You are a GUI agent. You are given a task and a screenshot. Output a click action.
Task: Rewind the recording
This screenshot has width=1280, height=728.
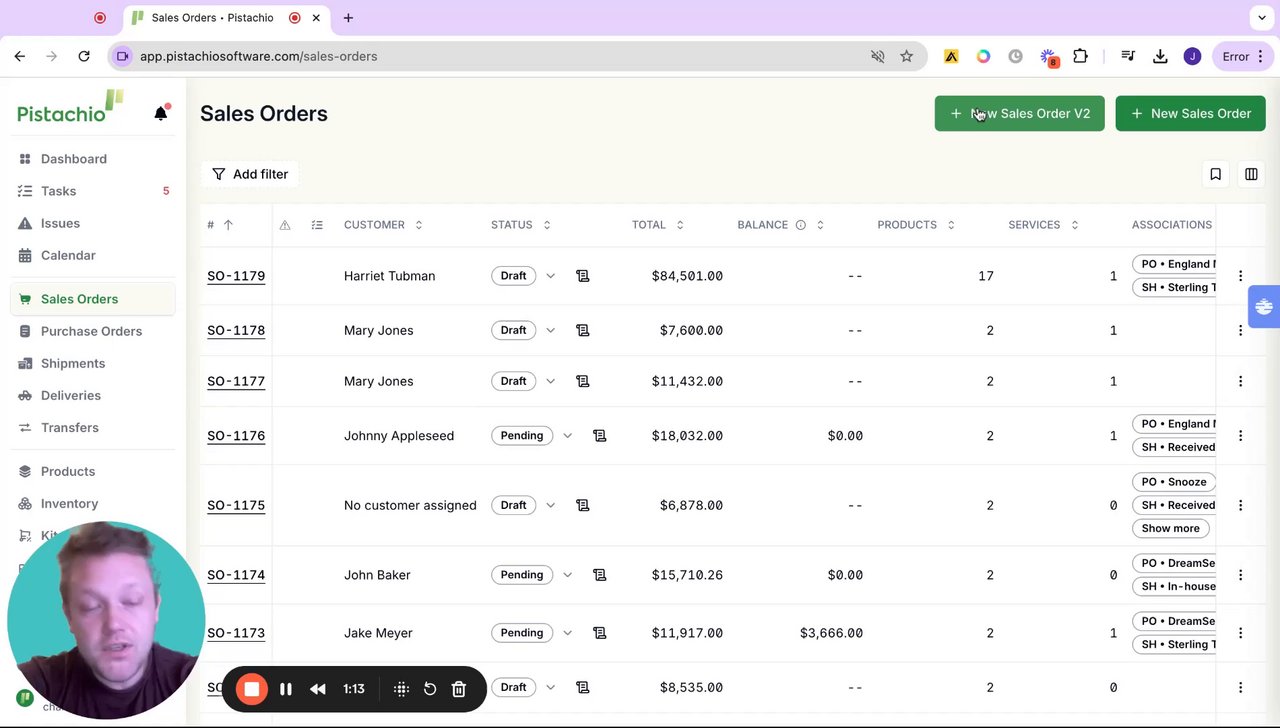(318, 689)
